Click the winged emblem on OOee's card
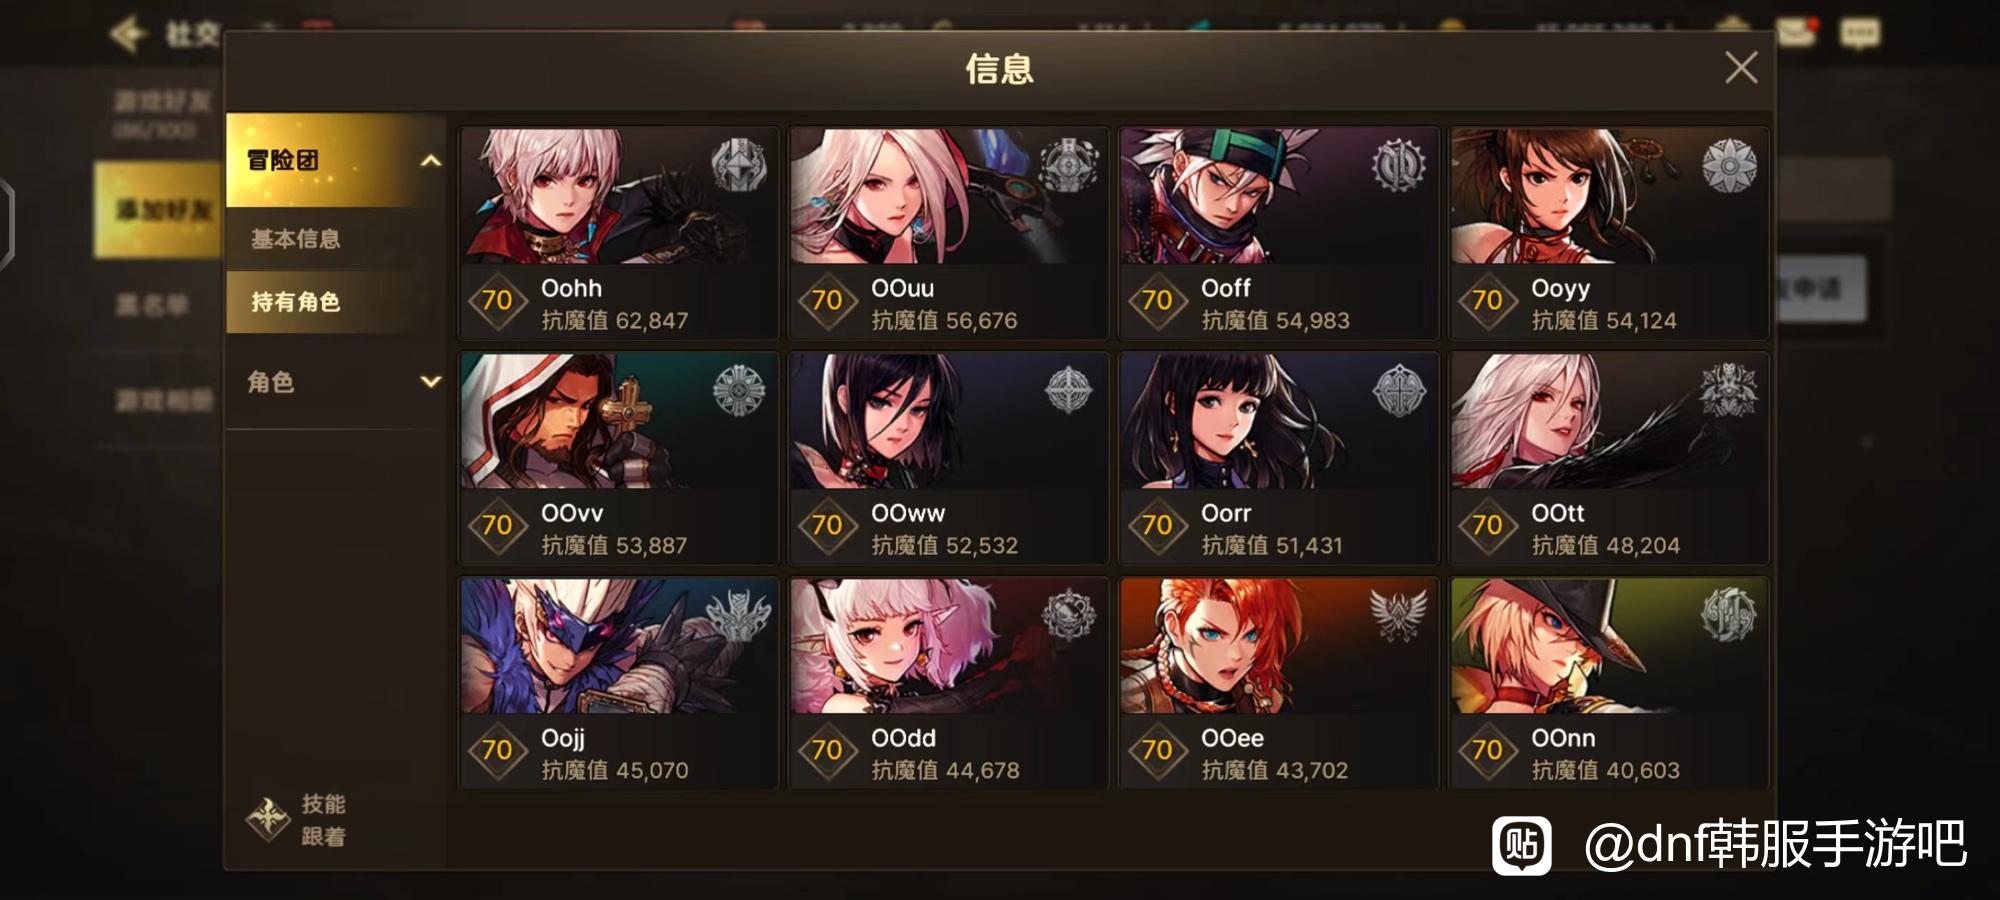2000x900 pixels. pyautogui.click(x=1399, y=614)
